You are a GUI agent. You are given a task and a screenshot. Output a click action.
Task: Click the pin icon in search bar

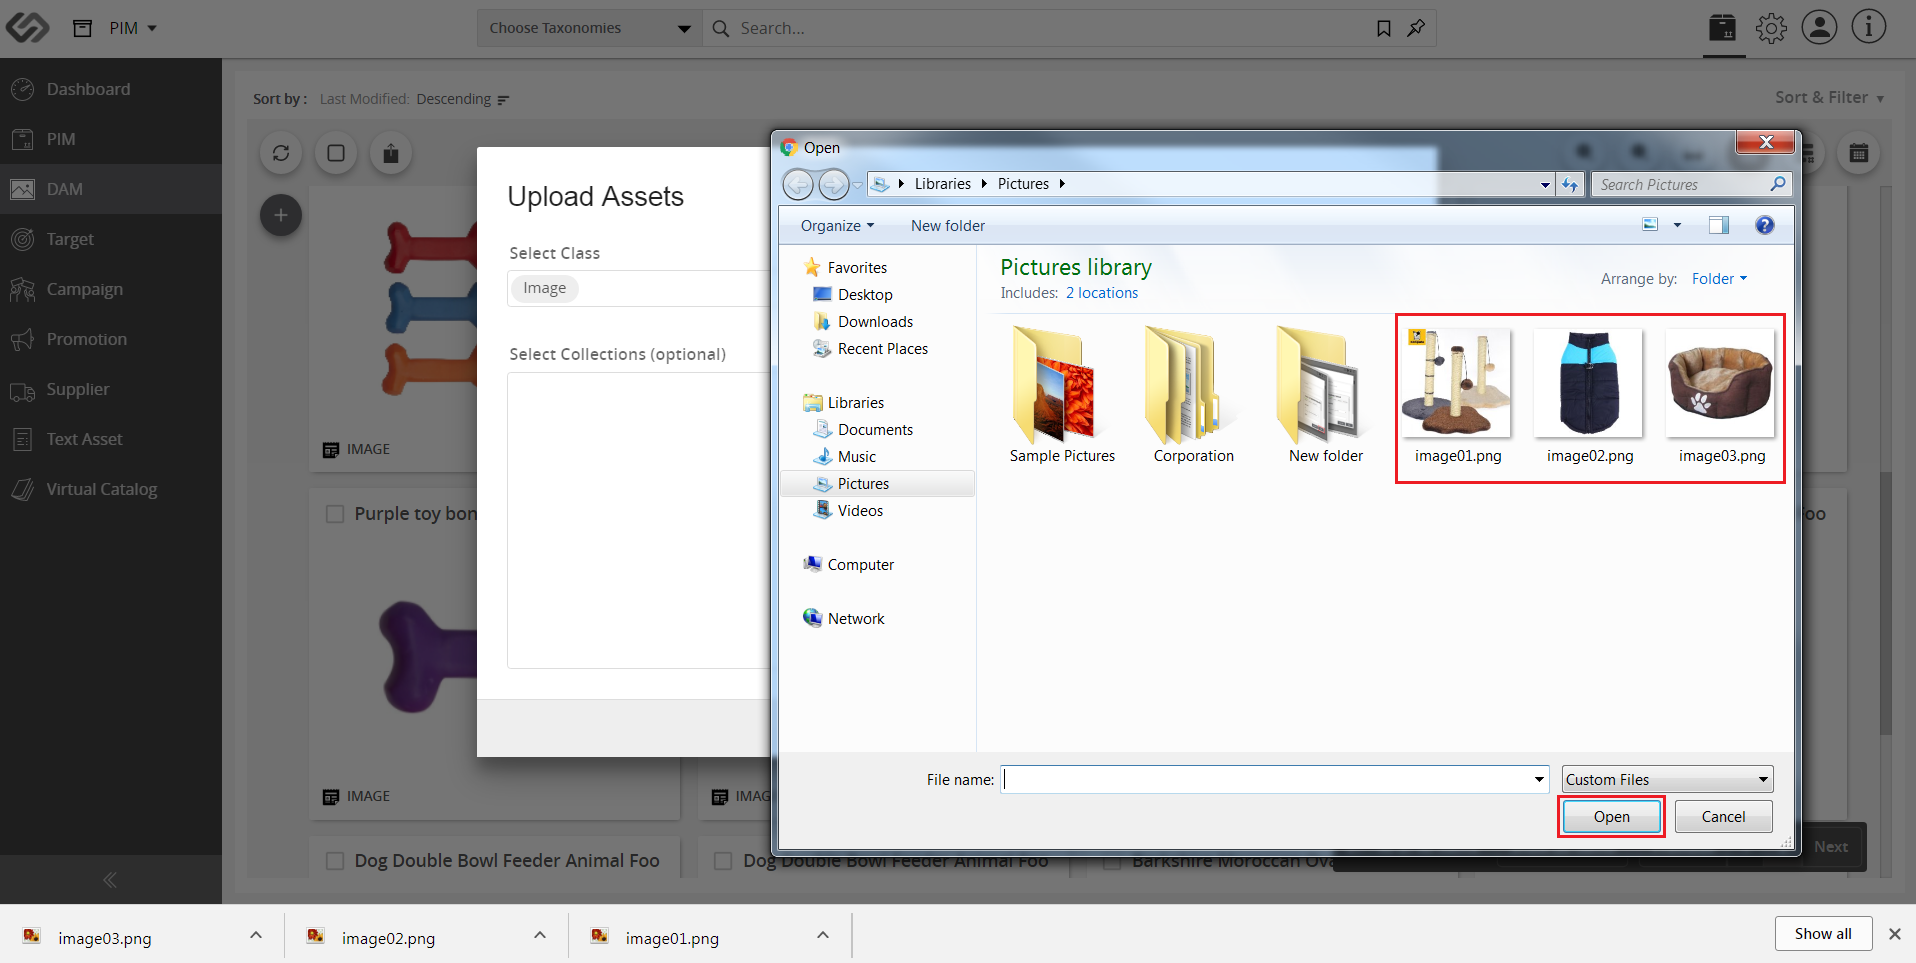[x=1416, y=28]
